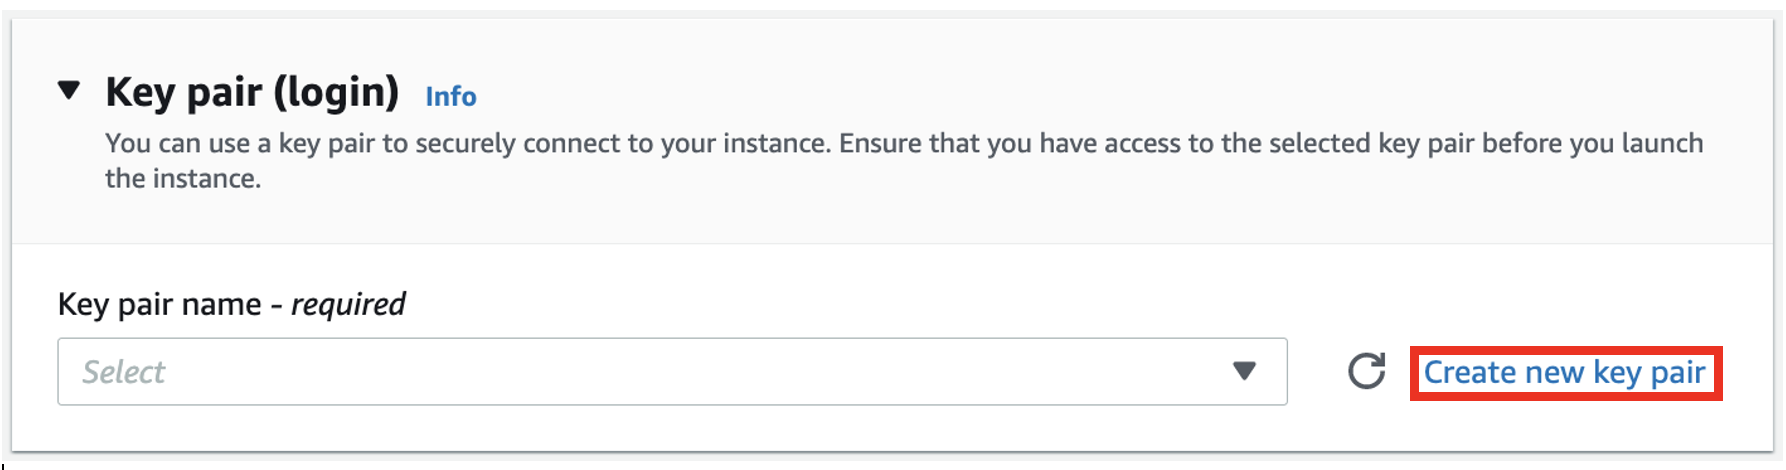View key pair login info help
Image resolution: width=1786 pixels, height=470 pixels.
coord(451,96)
